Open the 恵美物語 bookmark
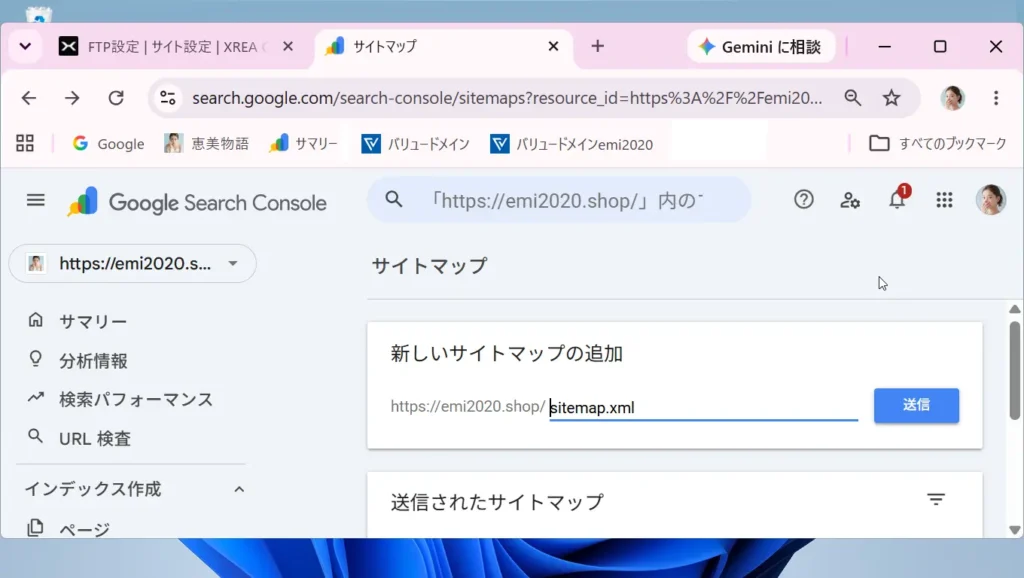The width and height of the screenshot is (1024, 578). 207,144
